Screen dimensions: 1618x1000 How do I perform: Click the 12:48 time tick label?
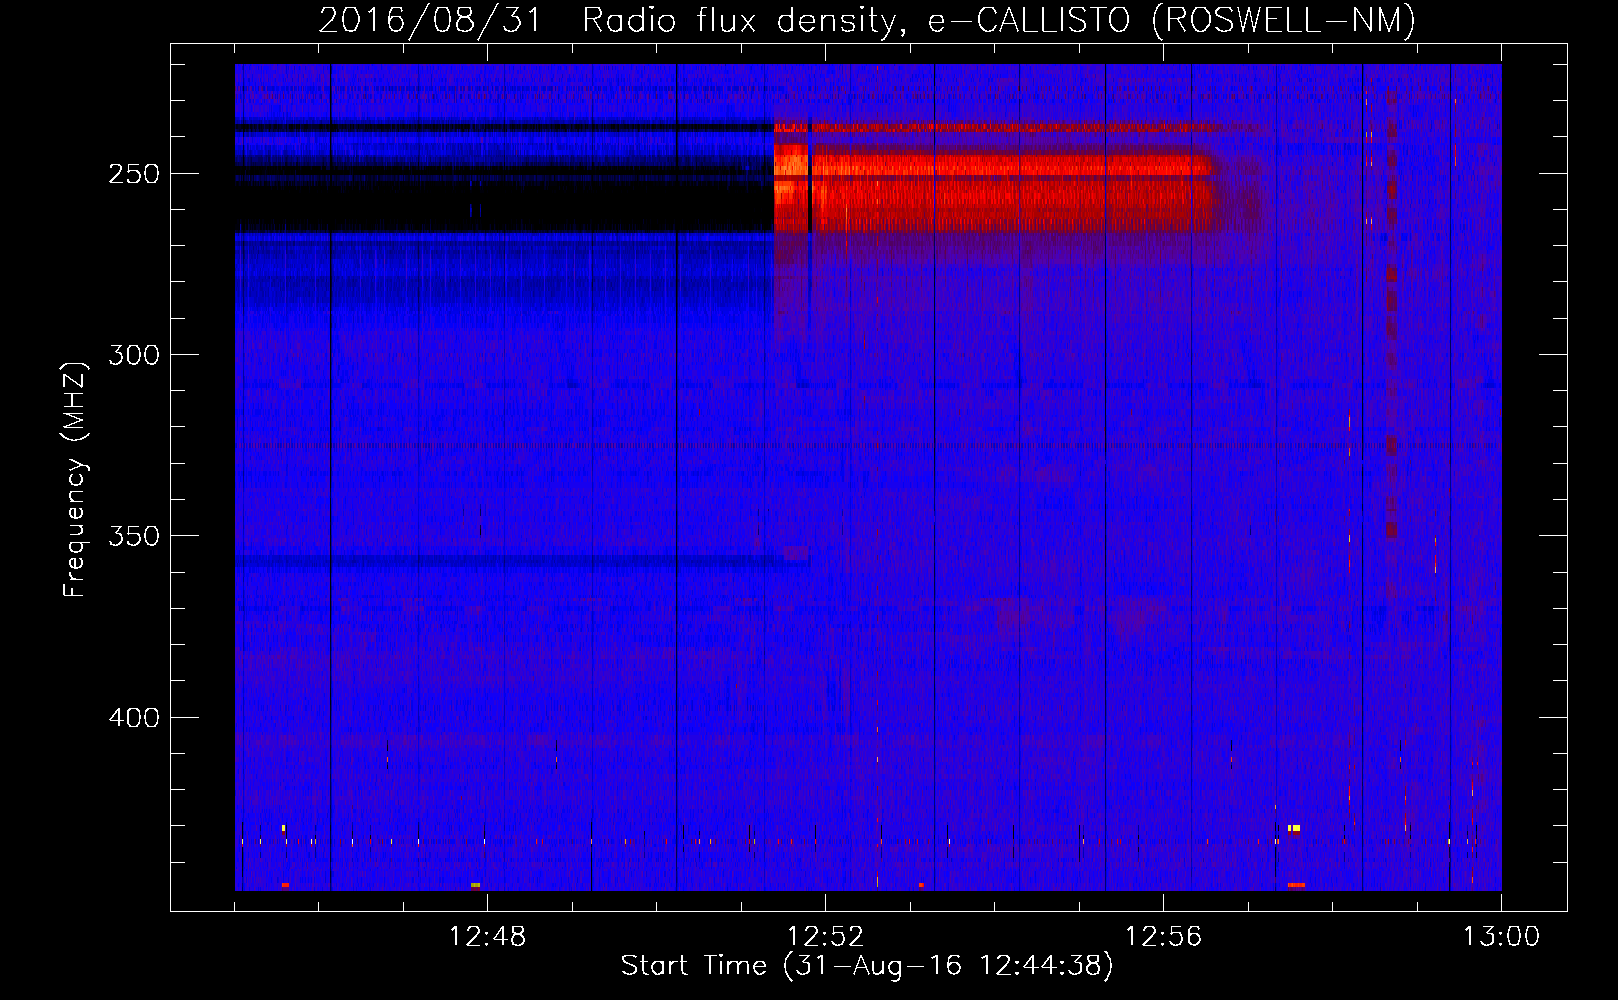[x=487, y=937]
